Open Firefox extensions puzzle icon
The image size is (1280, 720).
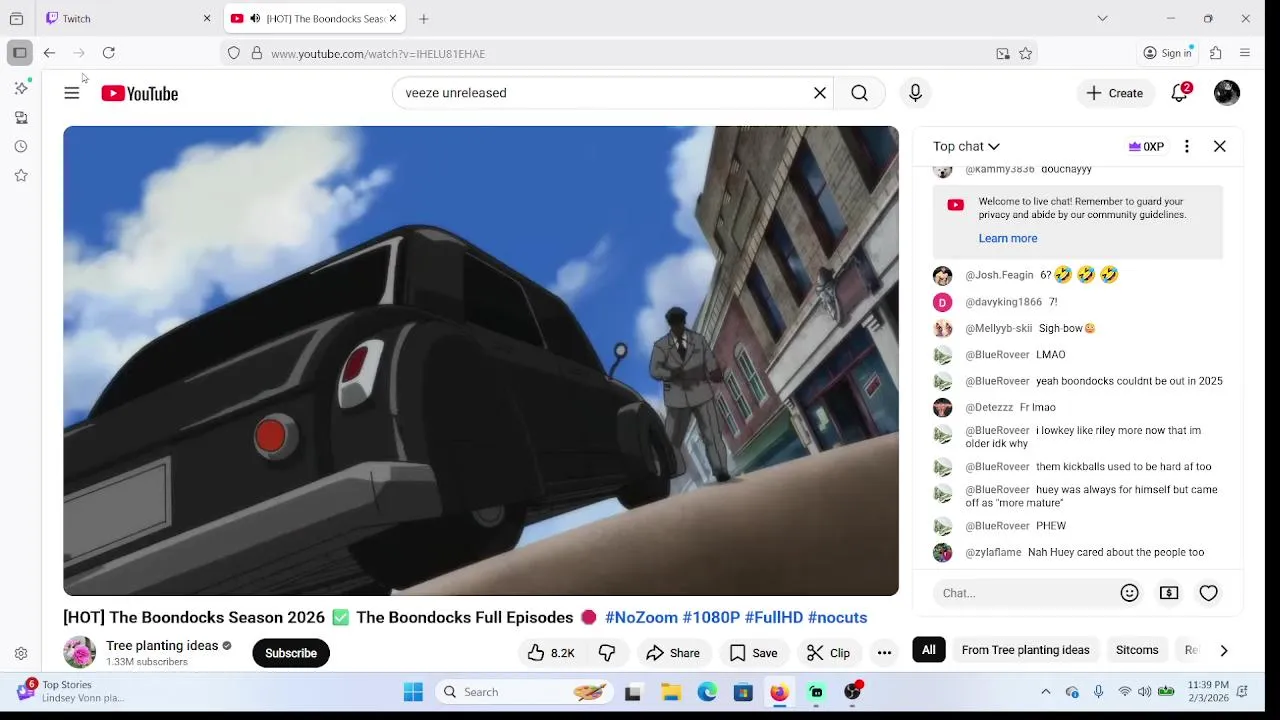(1216, 53)
